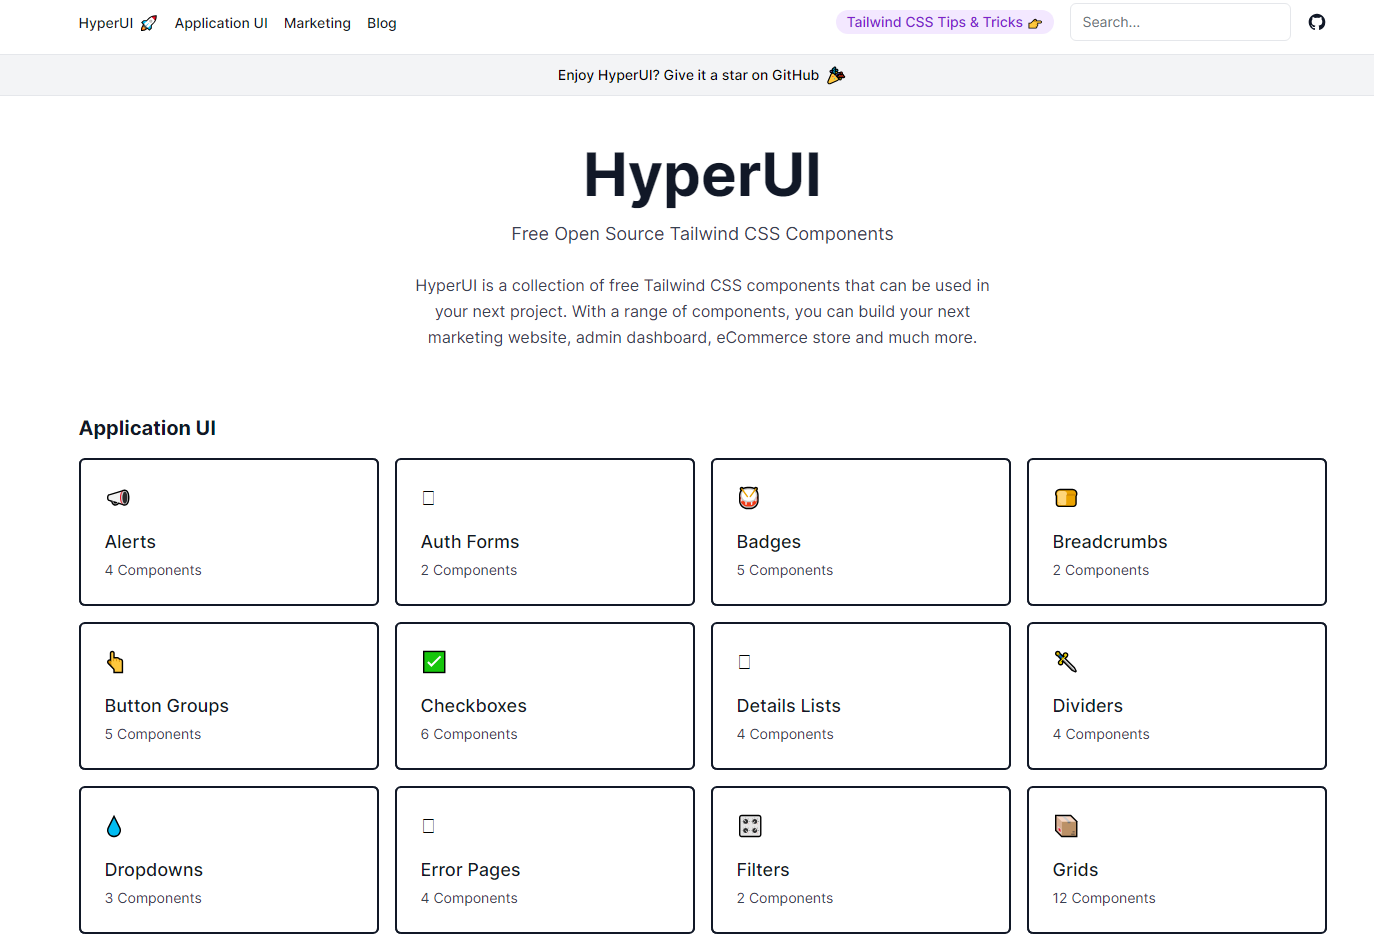This screenshot has height=938, width=1374.
Task: Open the Dividers card title
Action: click(1088, 706)
